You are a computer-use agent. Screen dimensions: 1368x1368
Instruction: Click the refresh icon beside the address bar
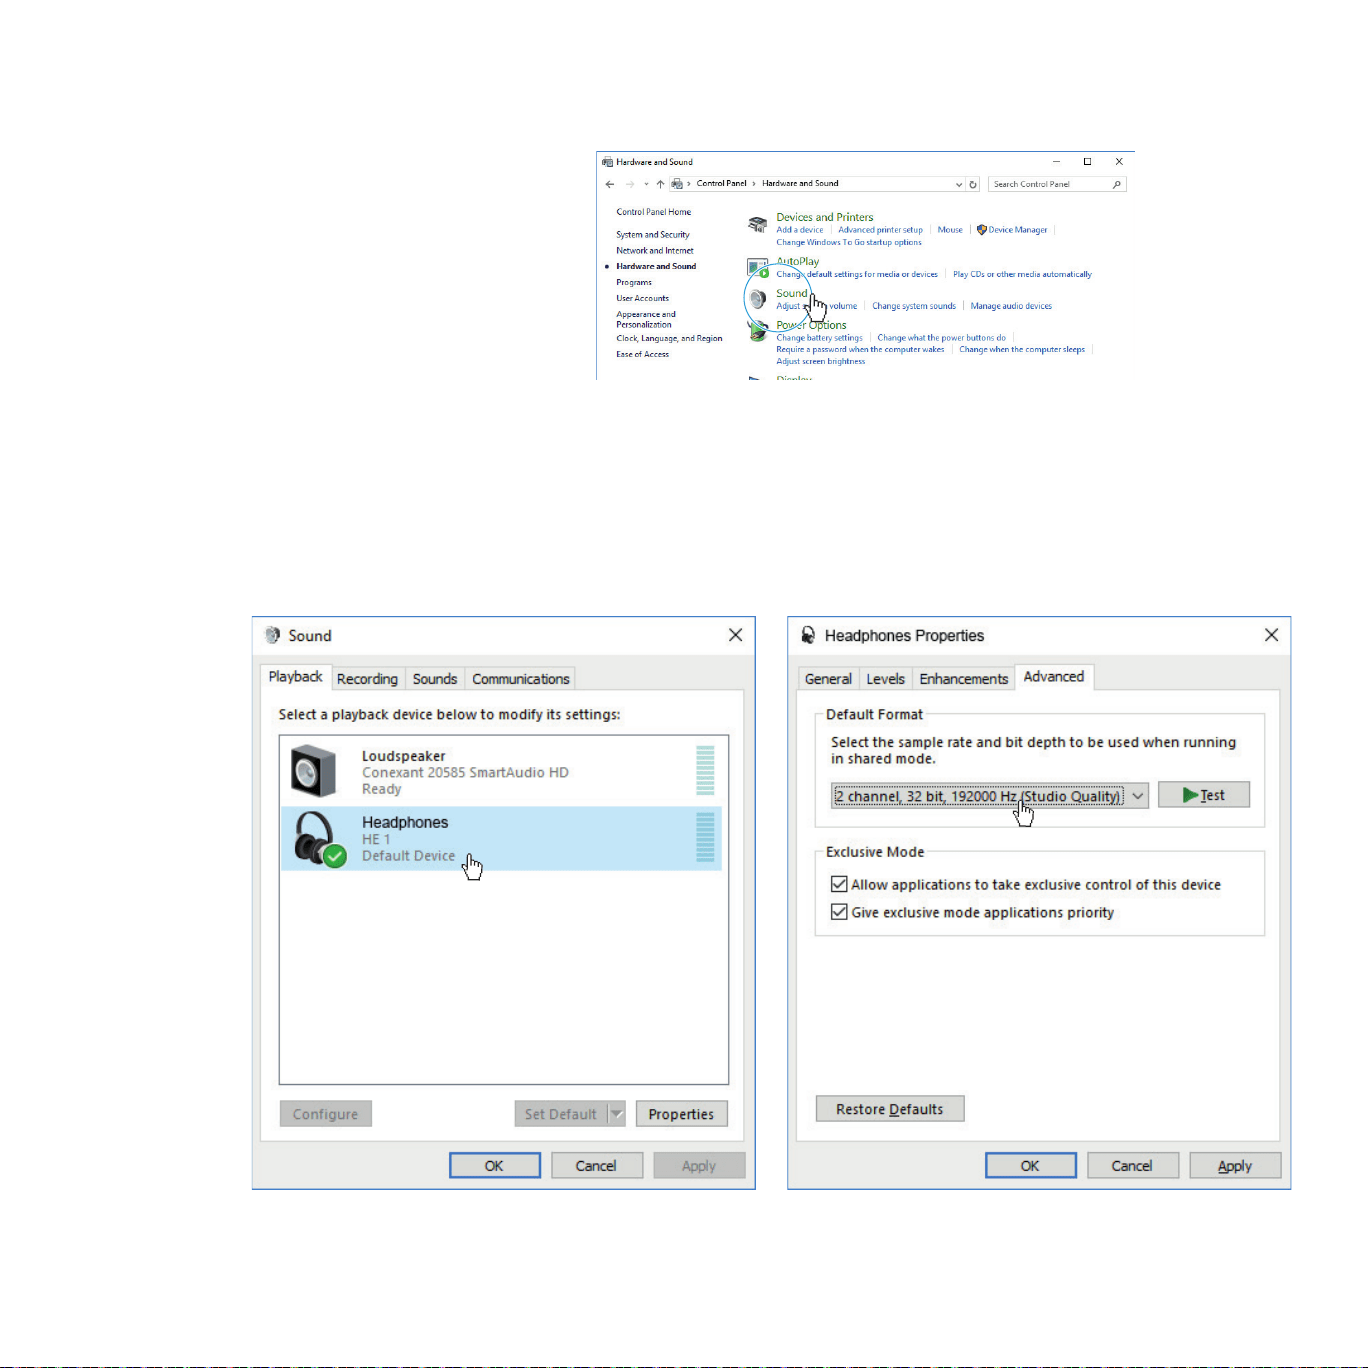(973, 184)
